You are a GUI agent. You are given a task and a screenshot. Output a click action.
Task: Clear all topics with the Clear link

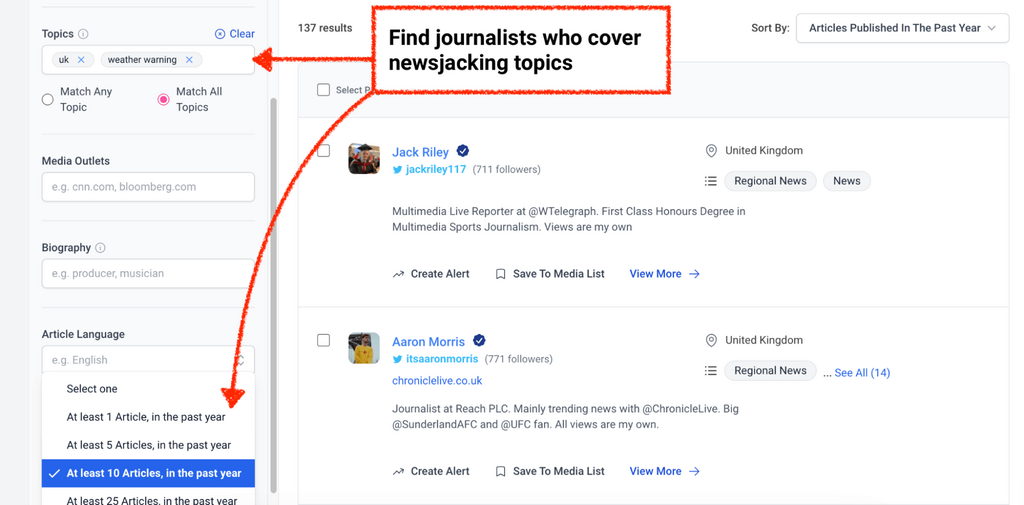235,34
